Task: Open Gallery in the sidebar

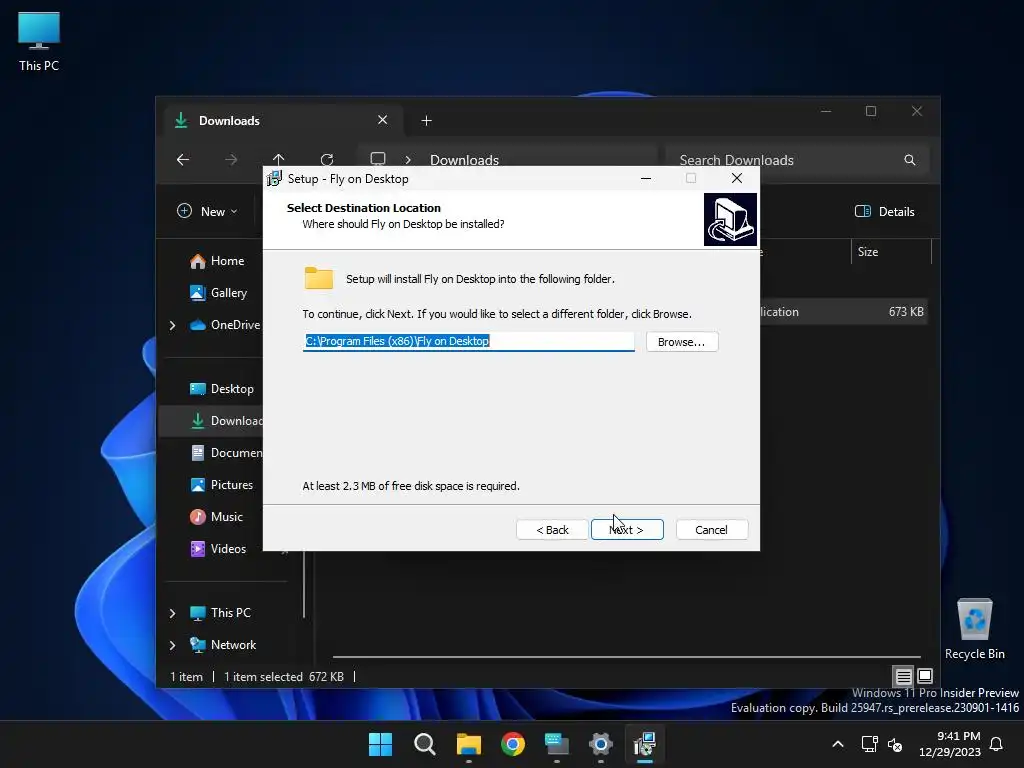Action: coord(219,293)
